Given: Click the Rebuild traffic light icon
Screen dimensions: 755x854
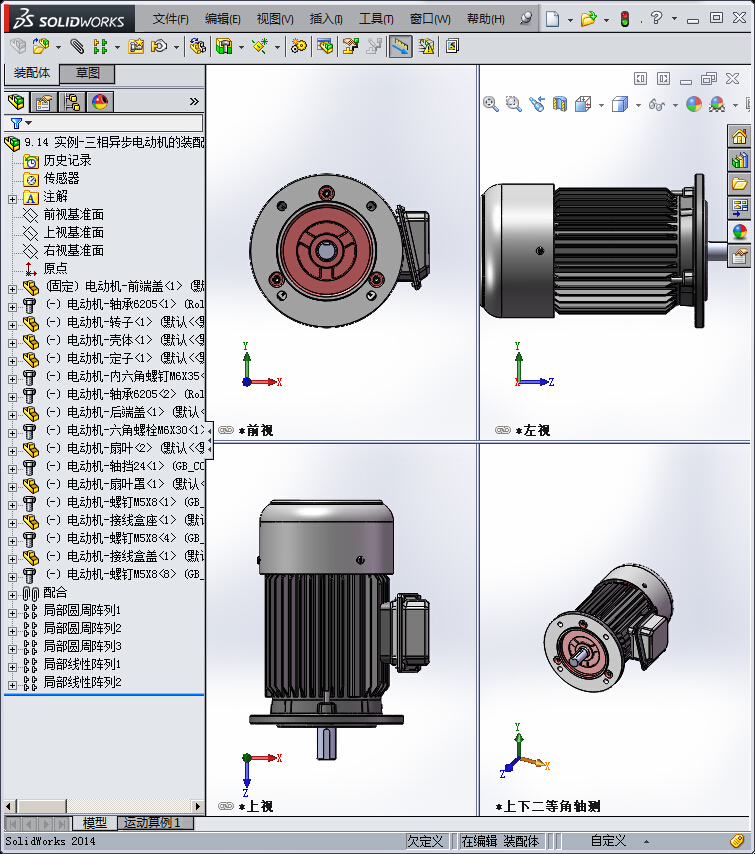Looking at the screenshot, I should [625, 19].
